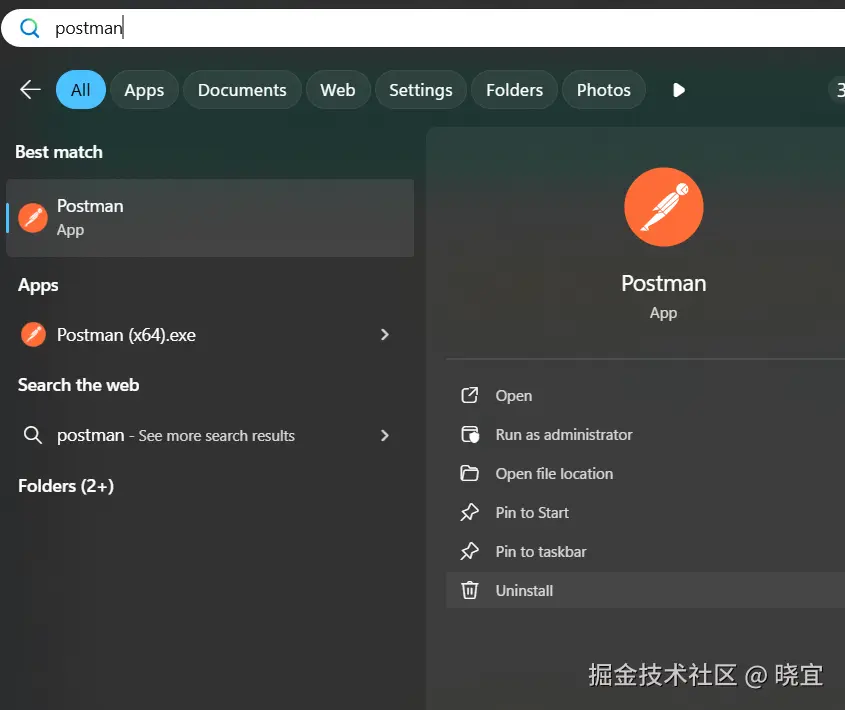The image size is (845, 710).
Task: Click the folder icon next to Open file location
Action: (469, 473)
